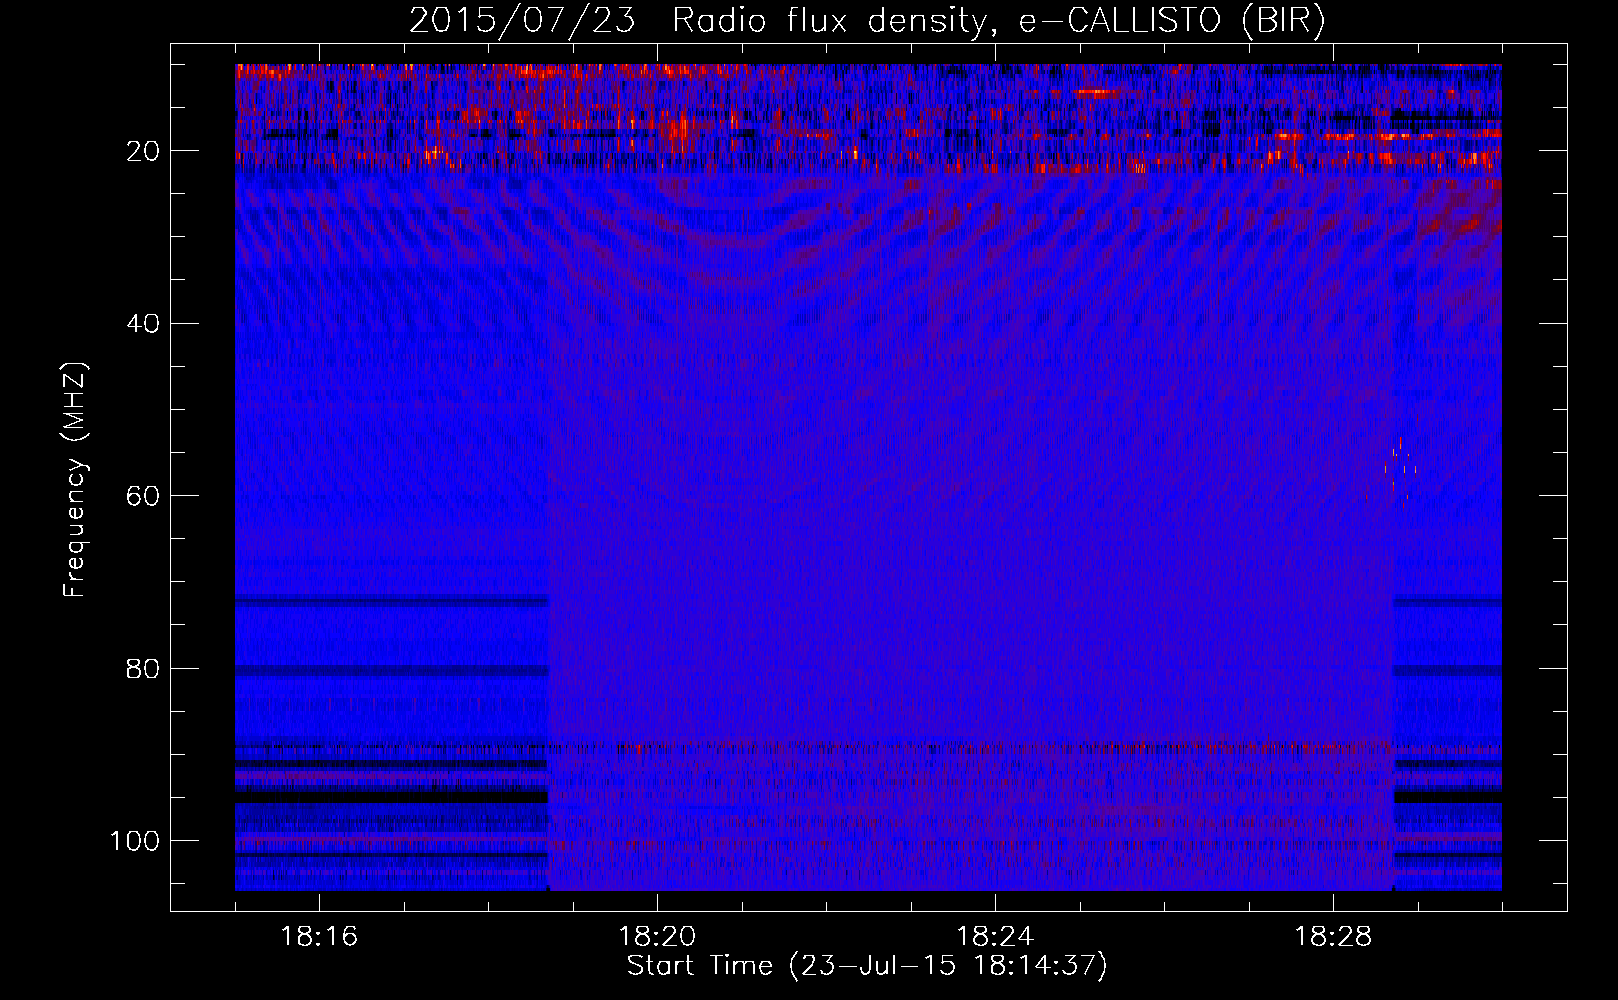Click the 18:16 time axis label
Image resolution: width=1618 pixels, height=1000 pixels.
pos(319,937)
